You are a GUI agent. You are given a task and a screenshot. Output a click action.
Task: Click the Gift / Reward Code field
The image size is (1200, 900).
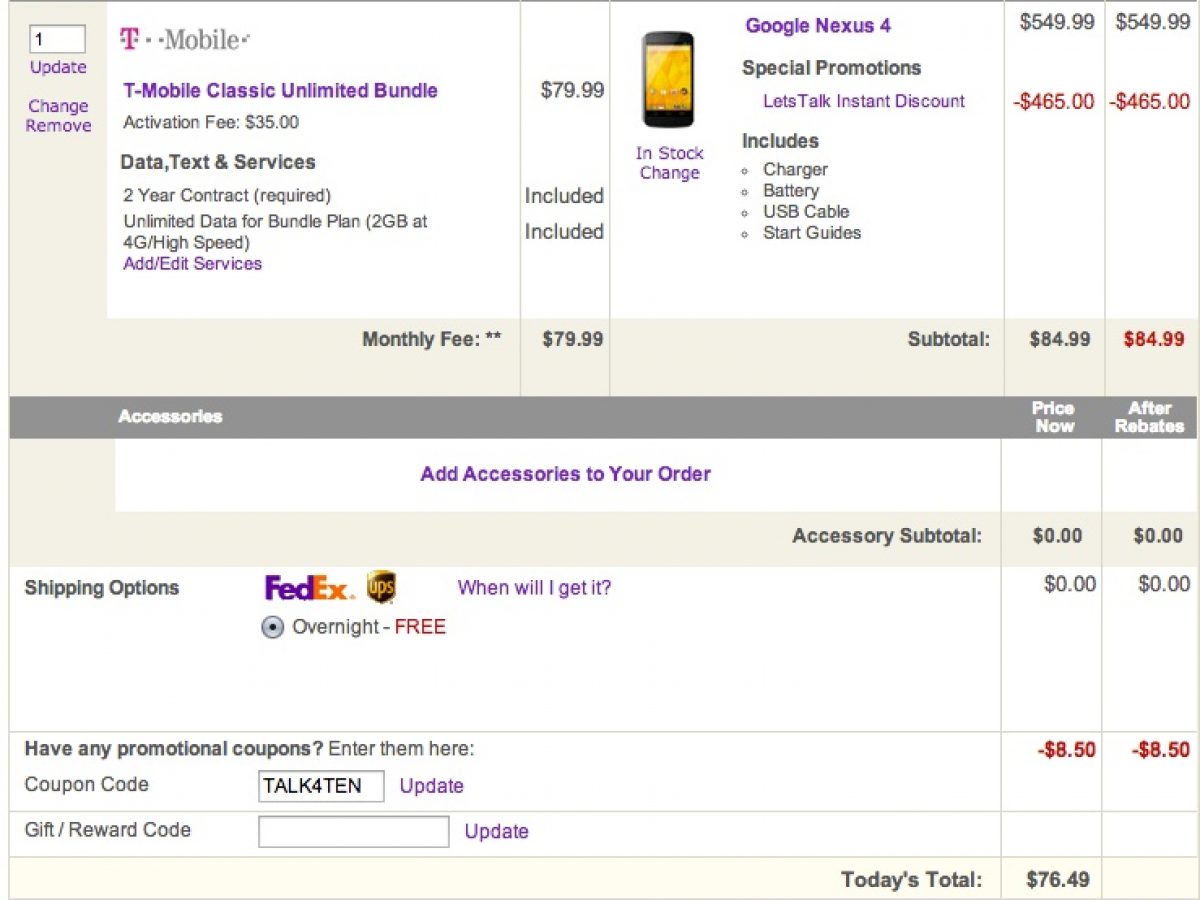pos(353,831)
